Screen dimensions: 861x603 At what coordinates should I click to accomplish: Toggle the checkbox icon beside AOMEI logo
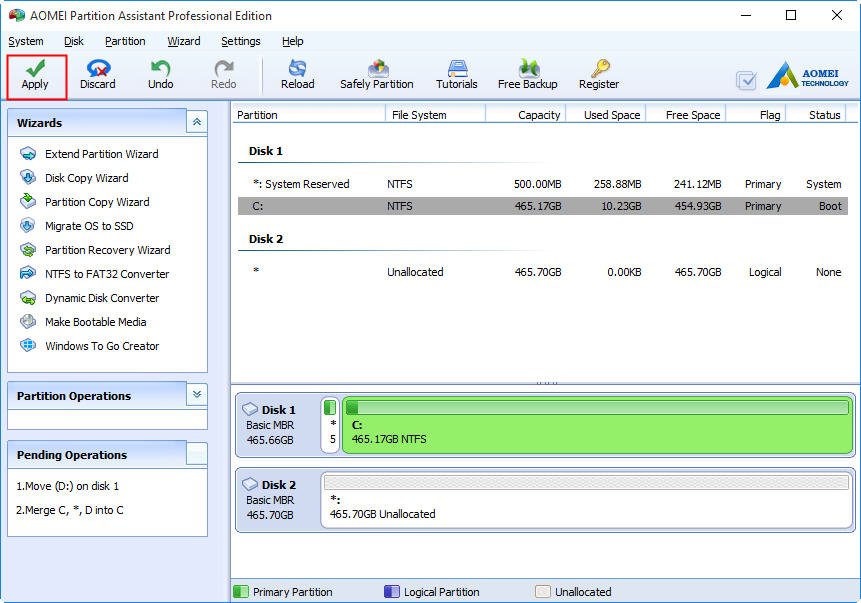746,80
